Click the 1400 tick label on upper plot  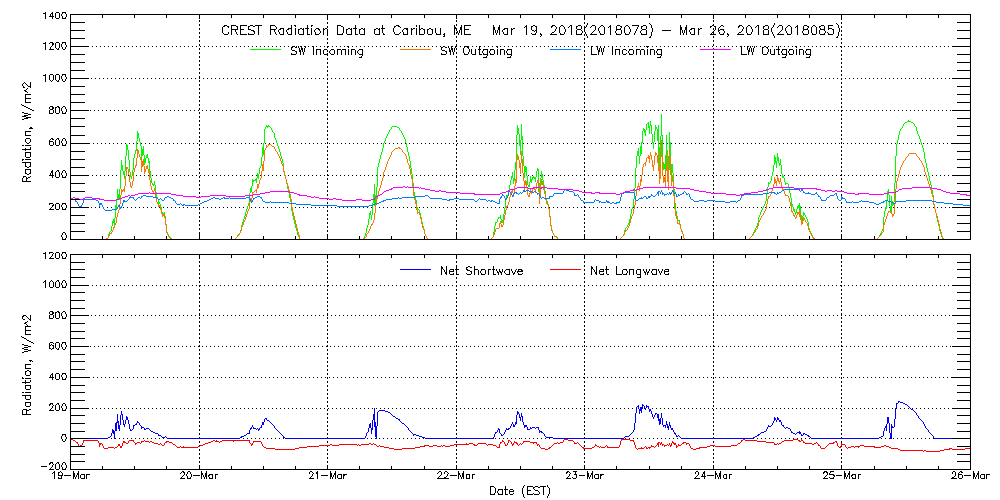[x=53, y=16]
